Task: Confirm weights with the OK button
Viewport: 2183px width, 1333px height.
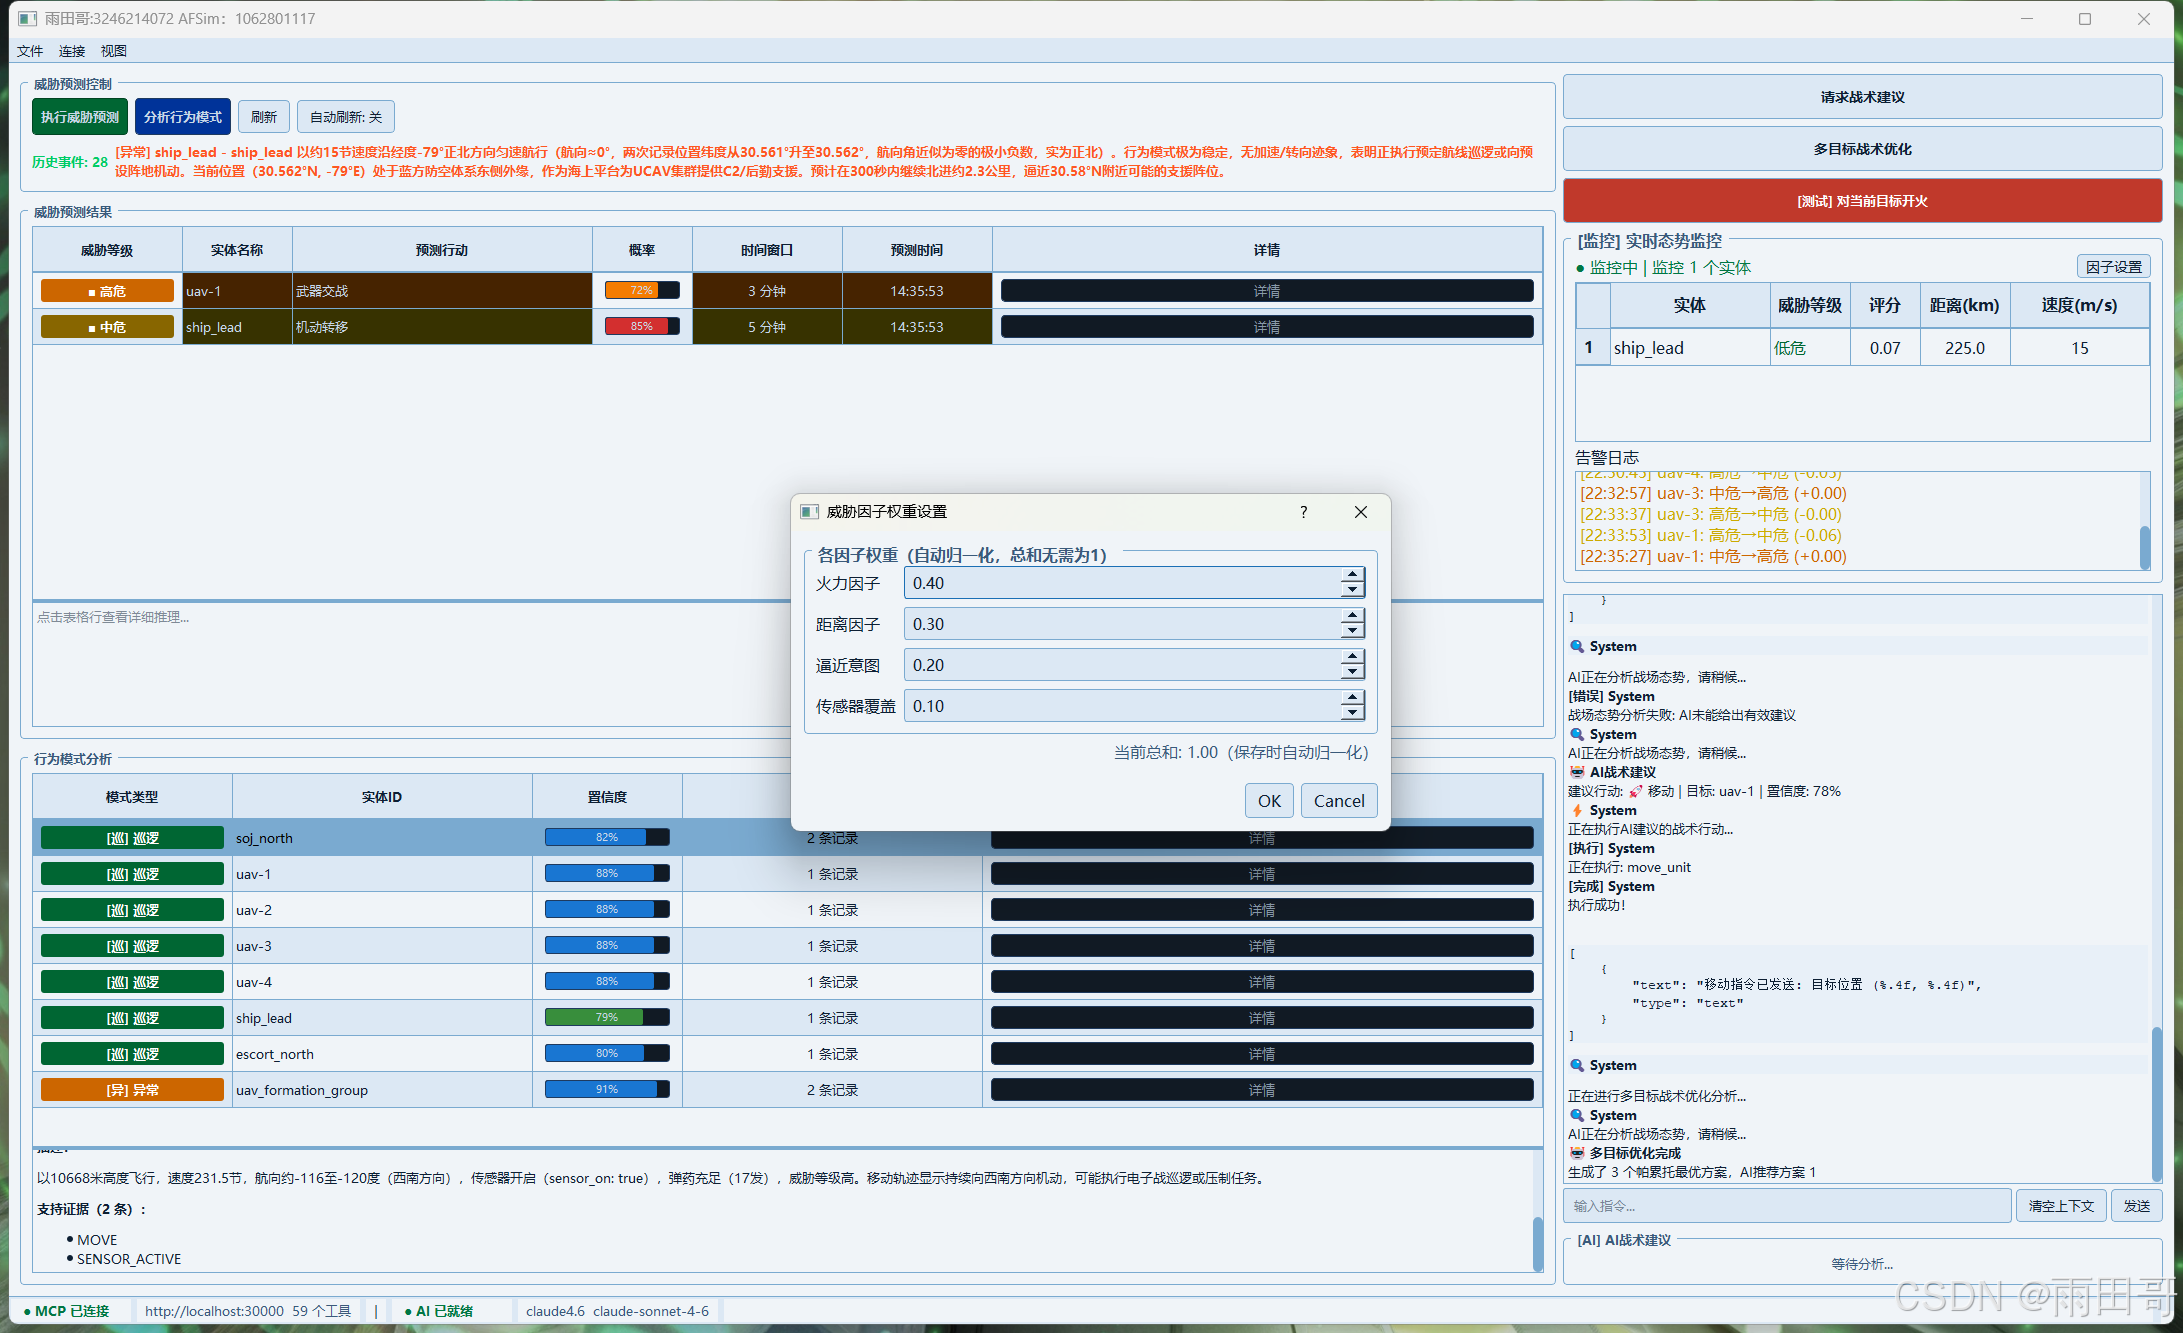Action: coord(1269,800)
